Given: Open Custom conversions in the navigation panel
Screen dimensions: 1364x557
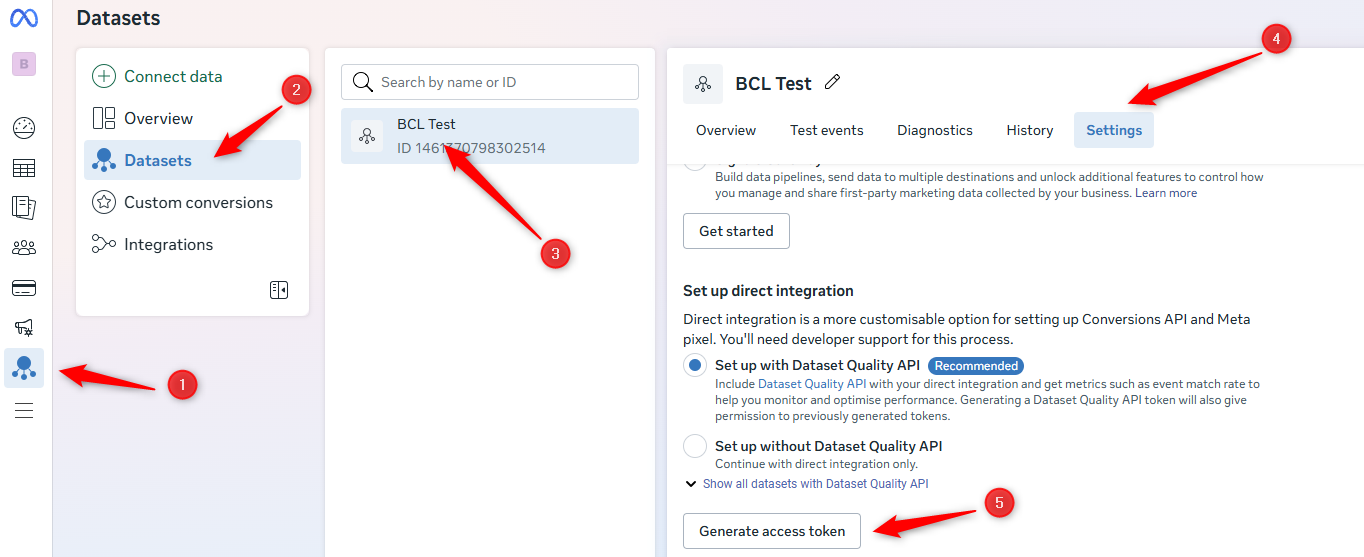Looking at the screenshot, I should pyautogui.click(x=198, y=202).
